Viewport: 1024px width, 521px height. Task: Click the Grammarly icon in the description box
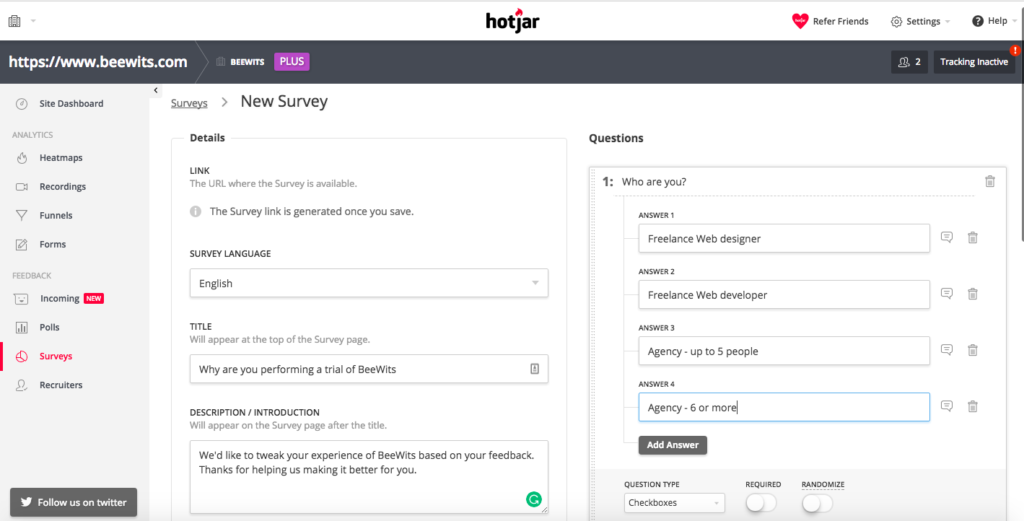point(534,498)
